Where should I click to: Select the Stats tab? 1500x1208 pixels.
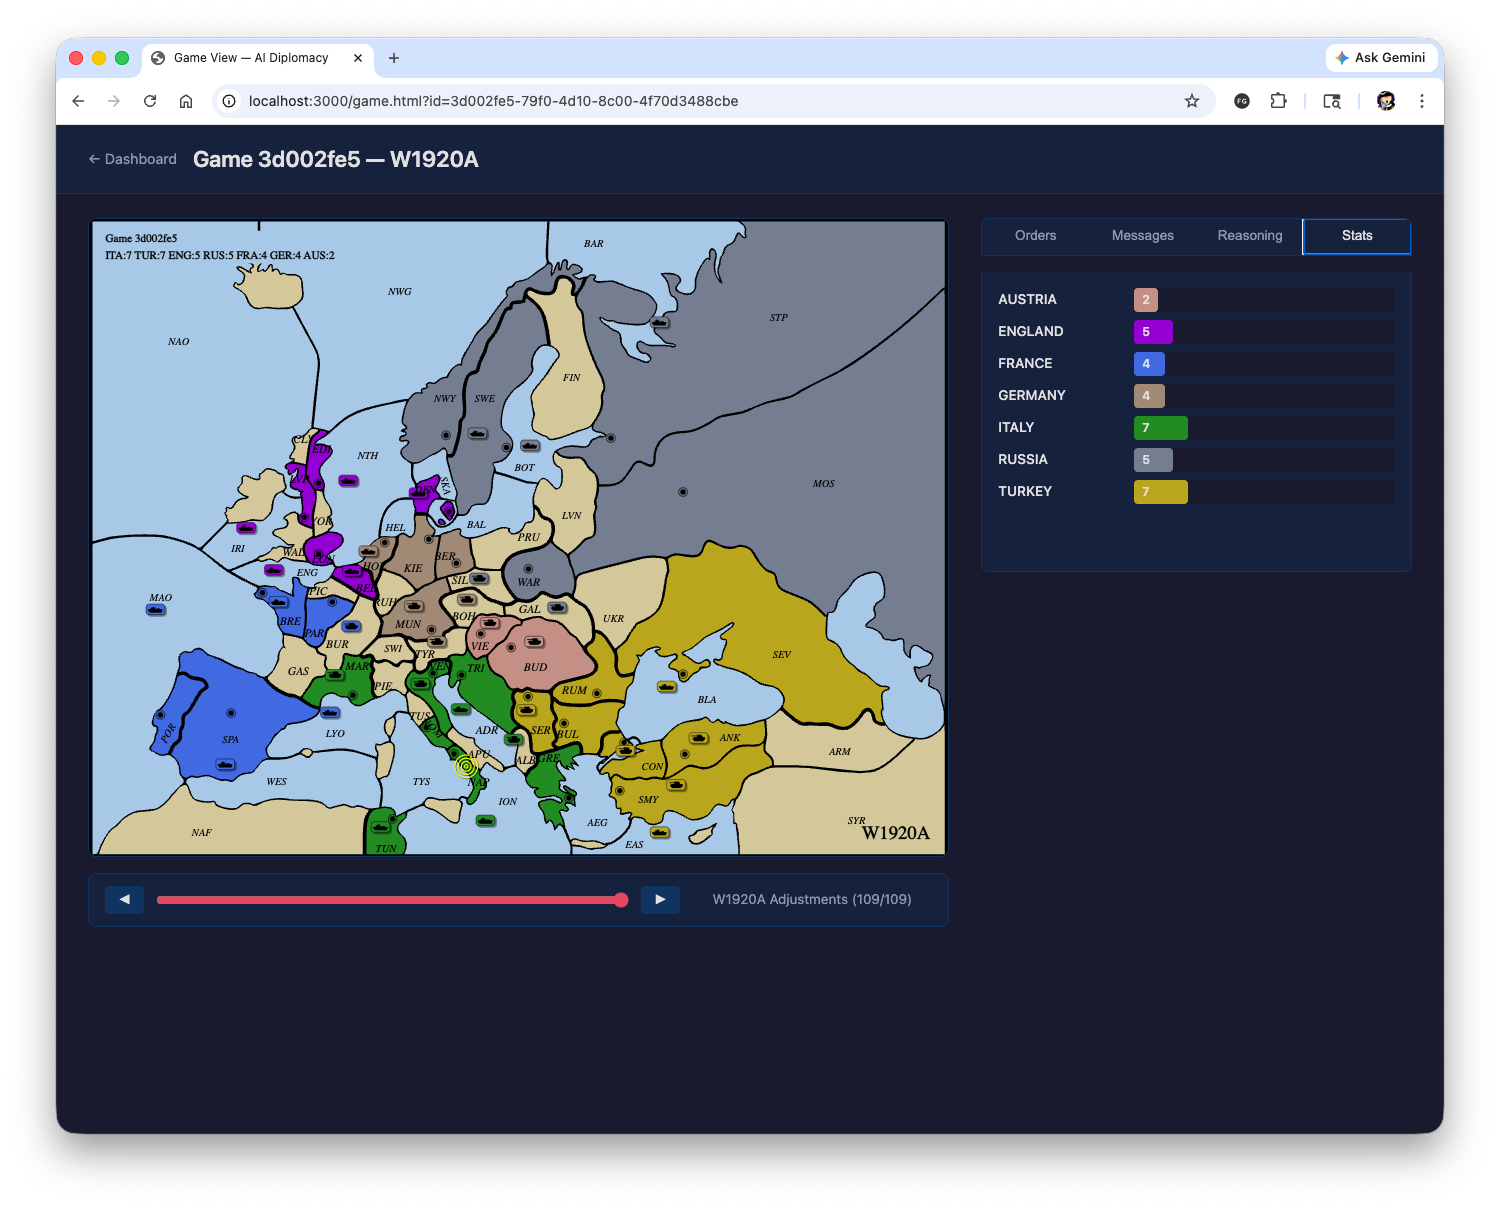[1356, 236]
